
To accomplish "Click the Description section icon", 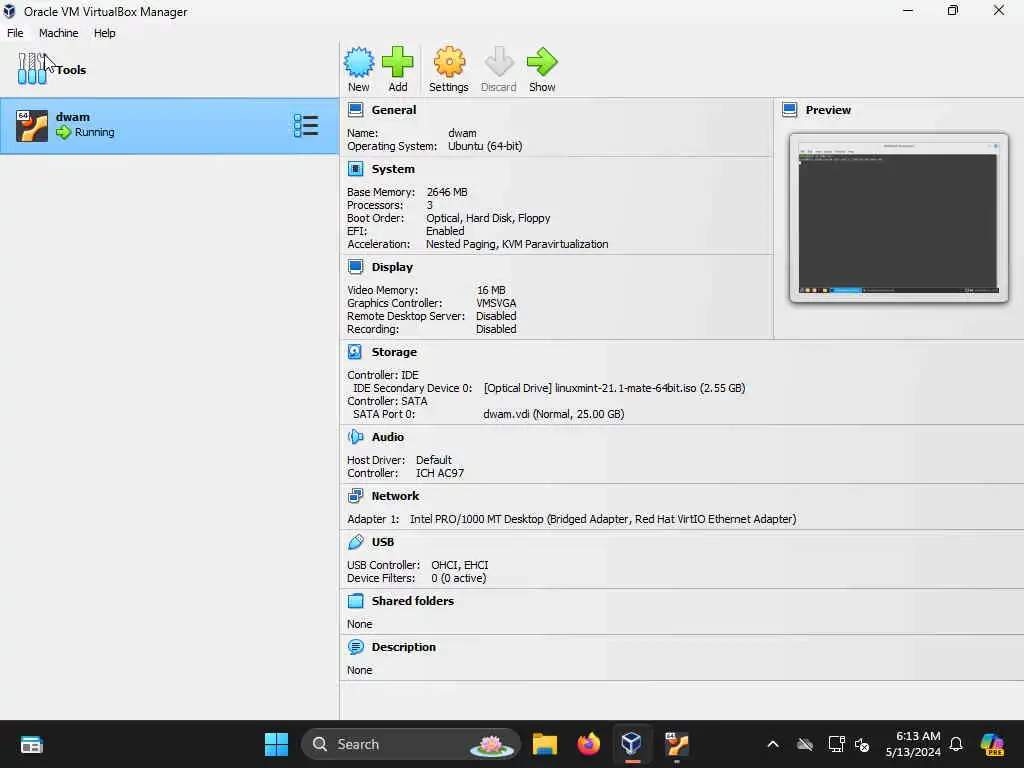I will [x=356, y=647].
